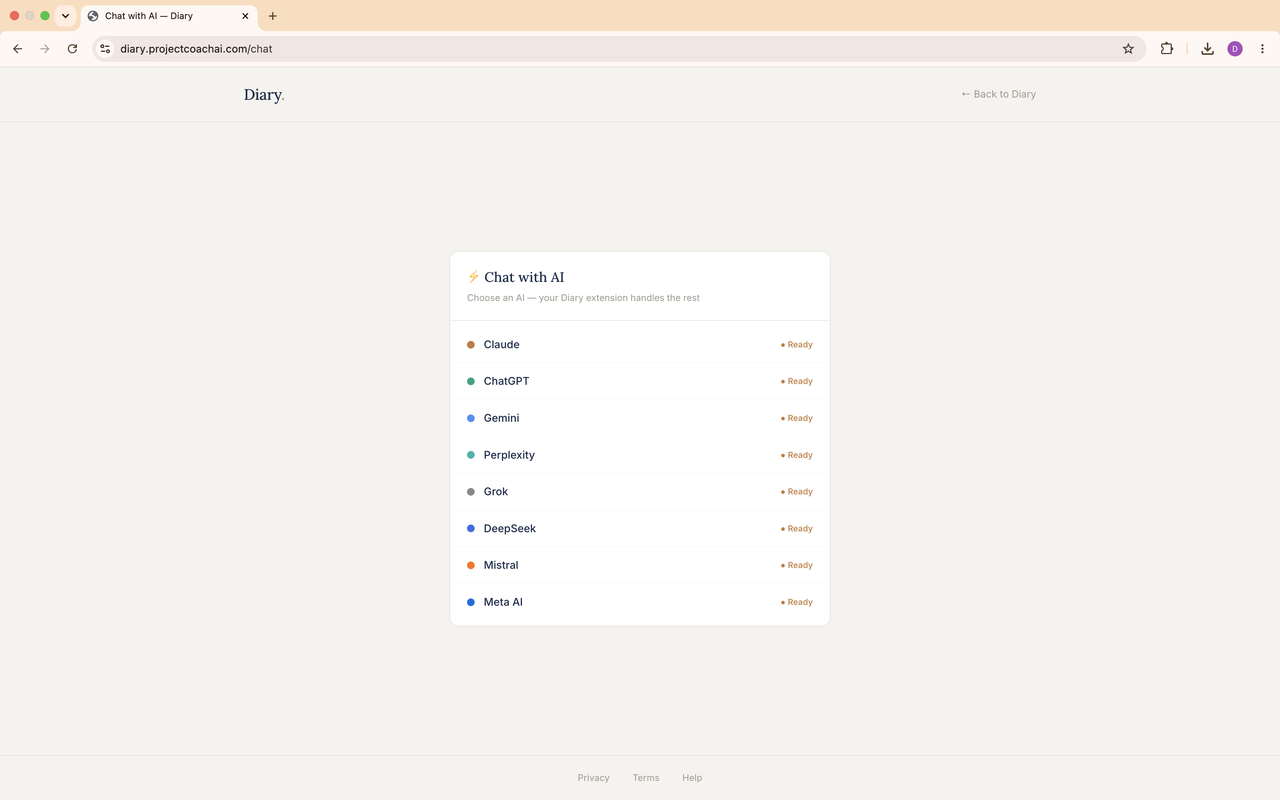The width and height of the screenshot is (1280, 800).
Task: Click the blue dot beside DeepSeek
Action: point(471,528)
